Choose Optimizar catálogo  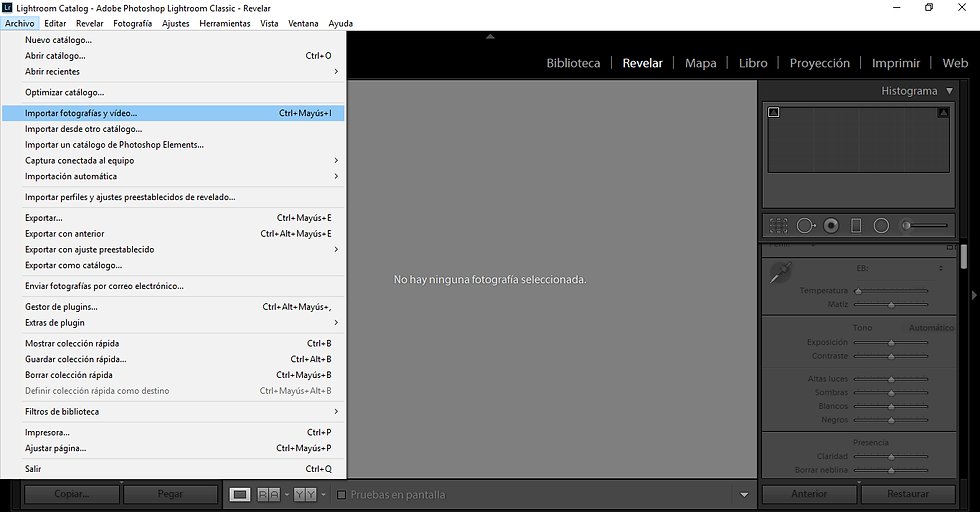pyautogui.click(x=173, y=93)
